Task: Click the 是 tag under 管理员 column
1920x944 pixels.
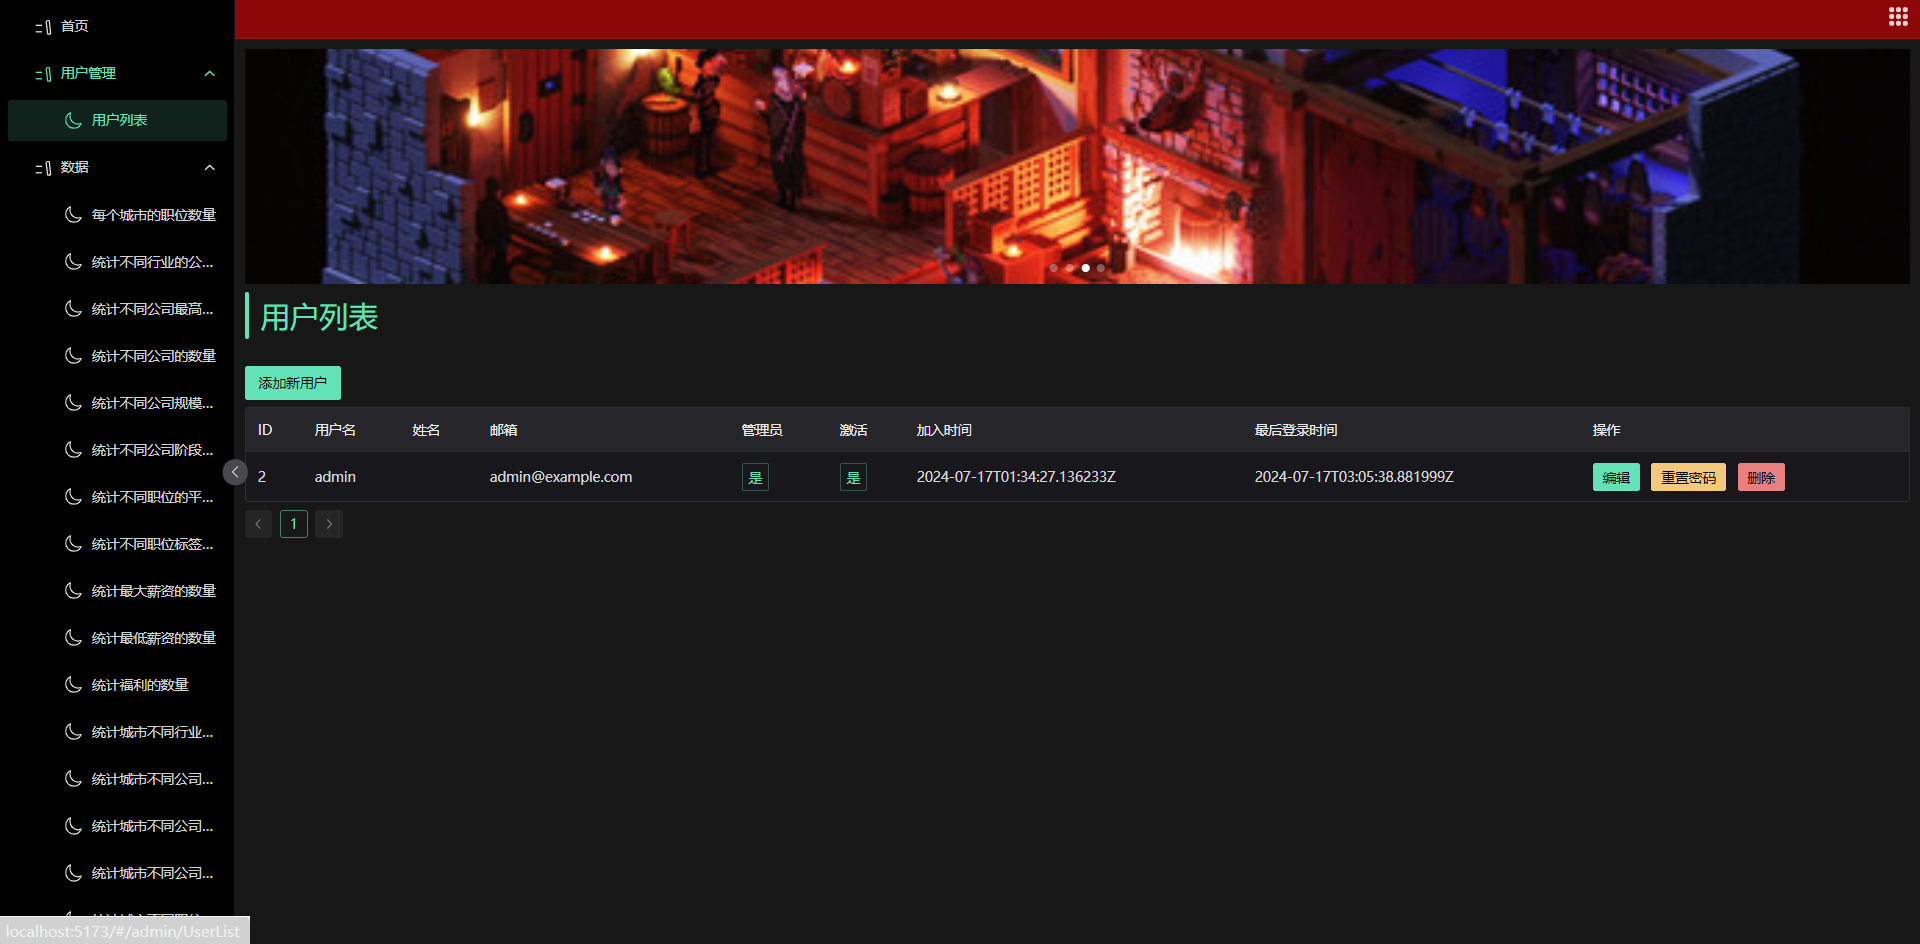Action: (755, 478)
